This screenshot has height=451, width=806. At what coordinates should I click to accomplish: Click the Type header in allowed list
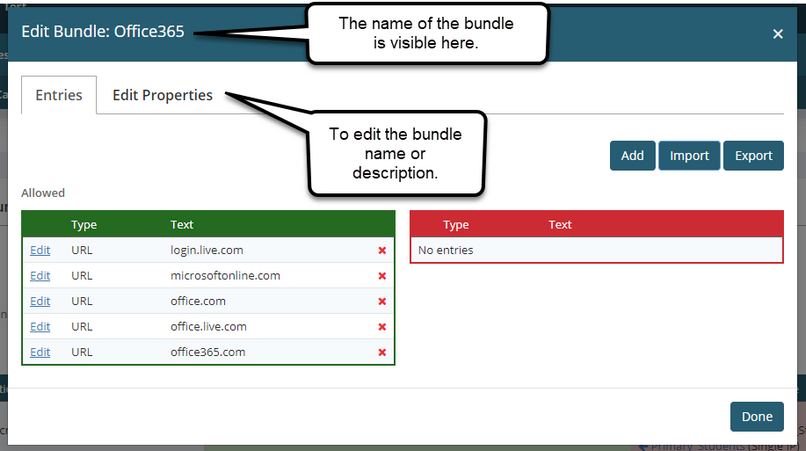pyautogui.click(x=84, y=225)
